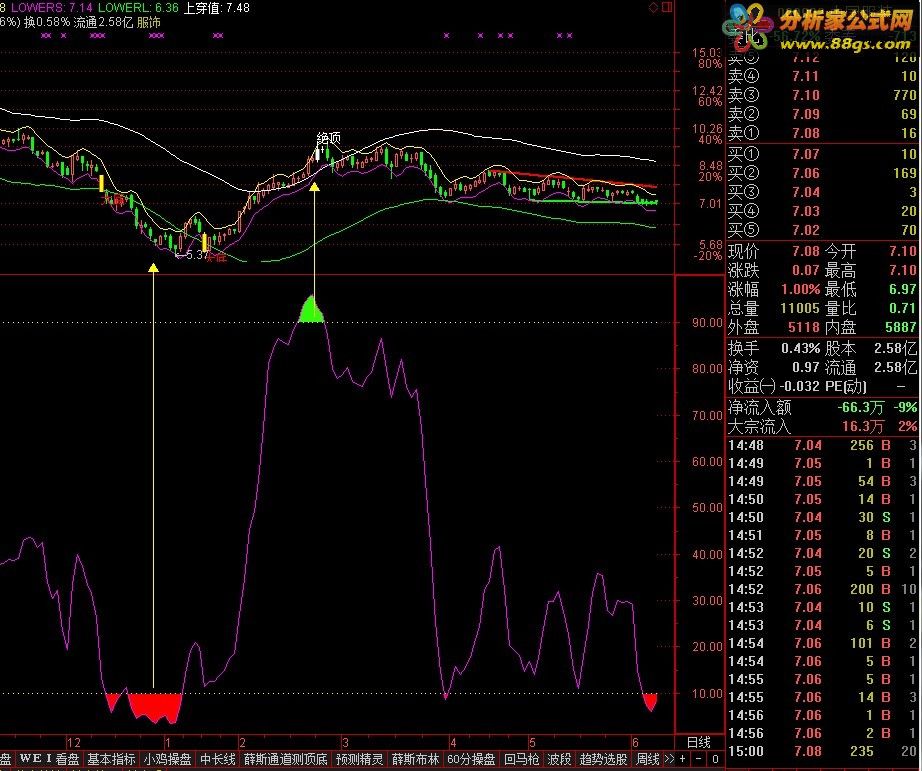Screen dimensions: 922x771
Task: Select the 买② 7.06 bid row
Action: point(822,173)
